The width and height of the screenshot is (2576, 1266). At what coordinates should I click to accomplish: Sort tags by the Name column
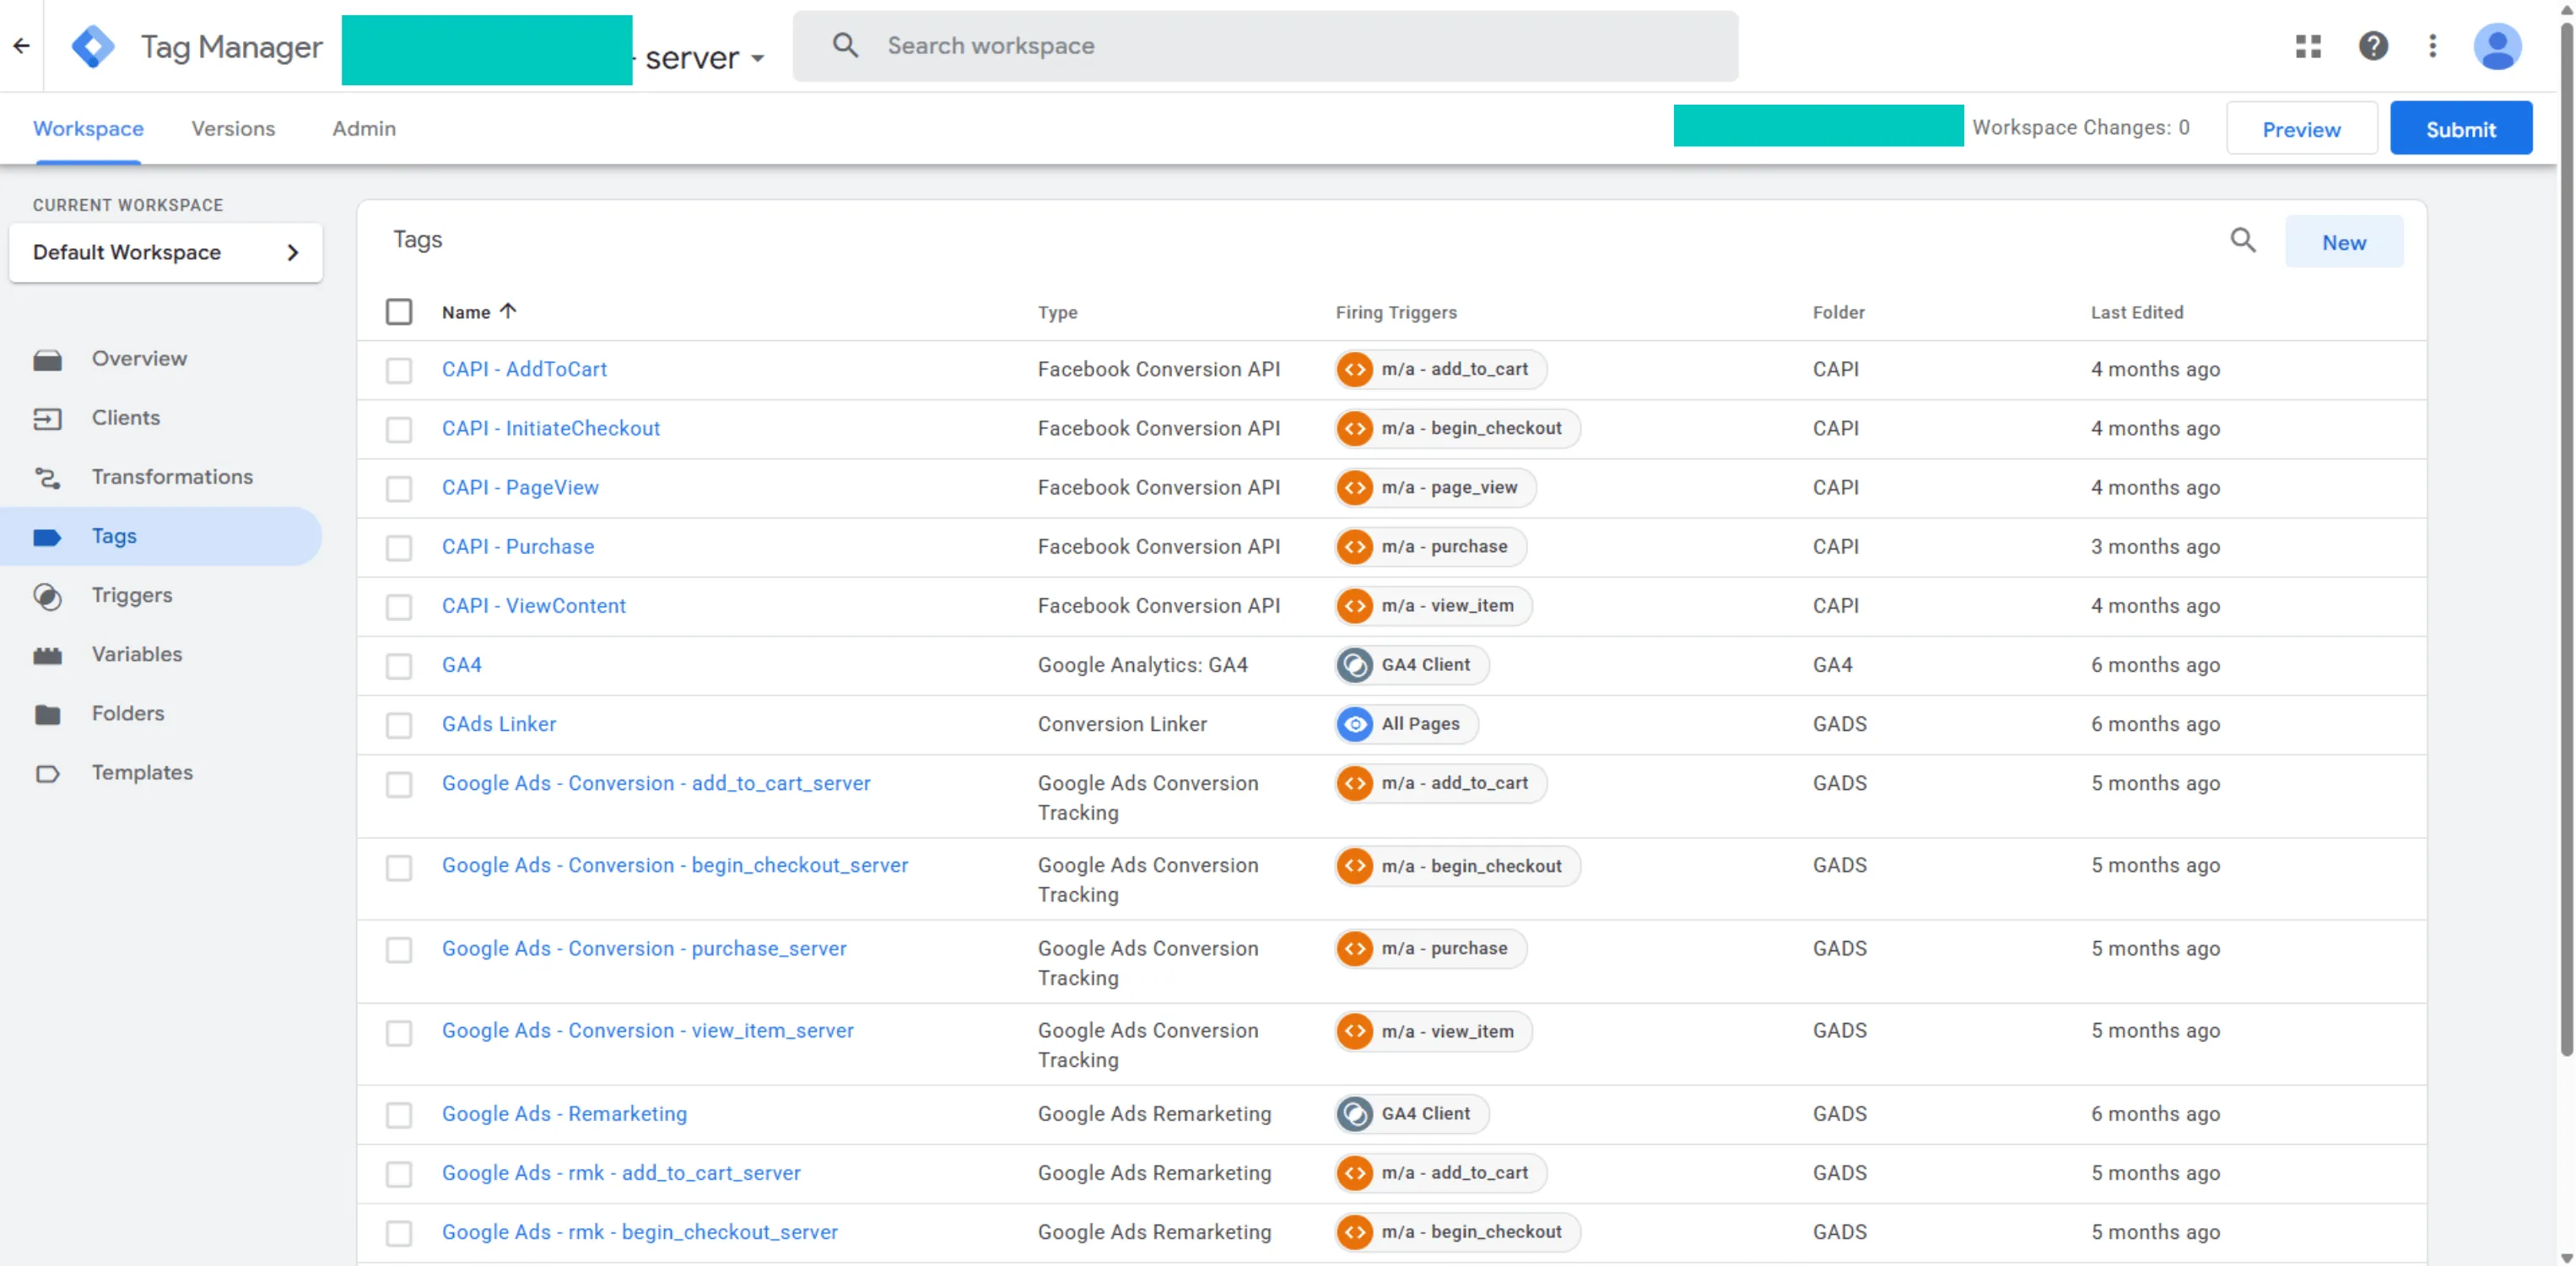click(479, 312)
